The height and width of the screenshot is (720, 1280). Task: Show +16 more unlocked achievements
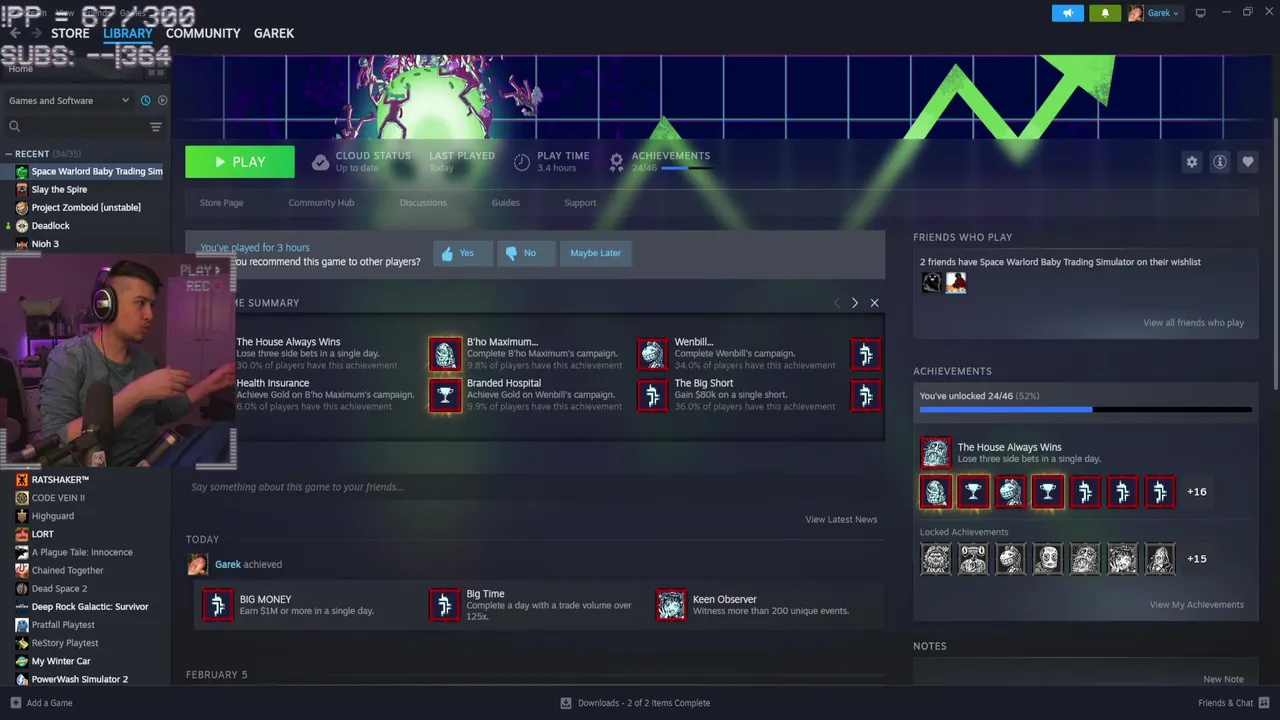[1196, 492]
